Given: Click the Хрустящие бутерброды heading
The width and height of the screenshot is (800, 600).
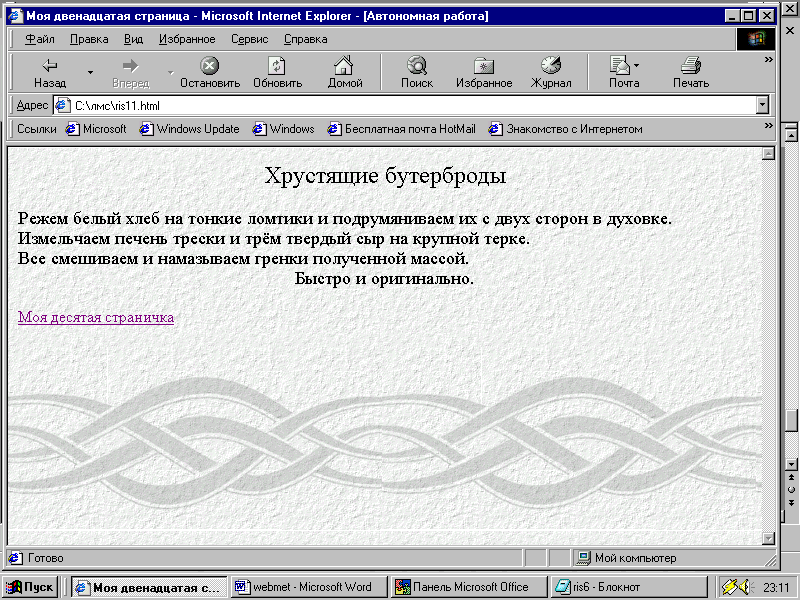Looking at the screenshot, I should [x=385, y=176].
